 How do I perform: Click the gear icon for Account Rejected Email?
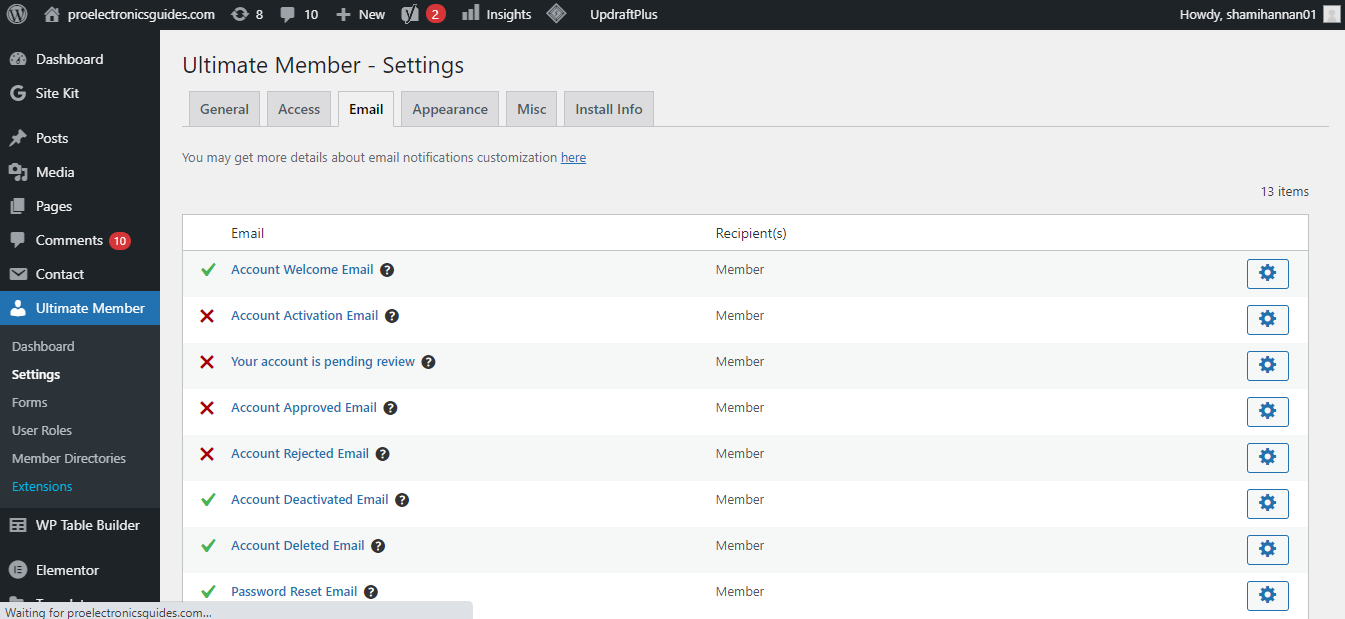1267,457
